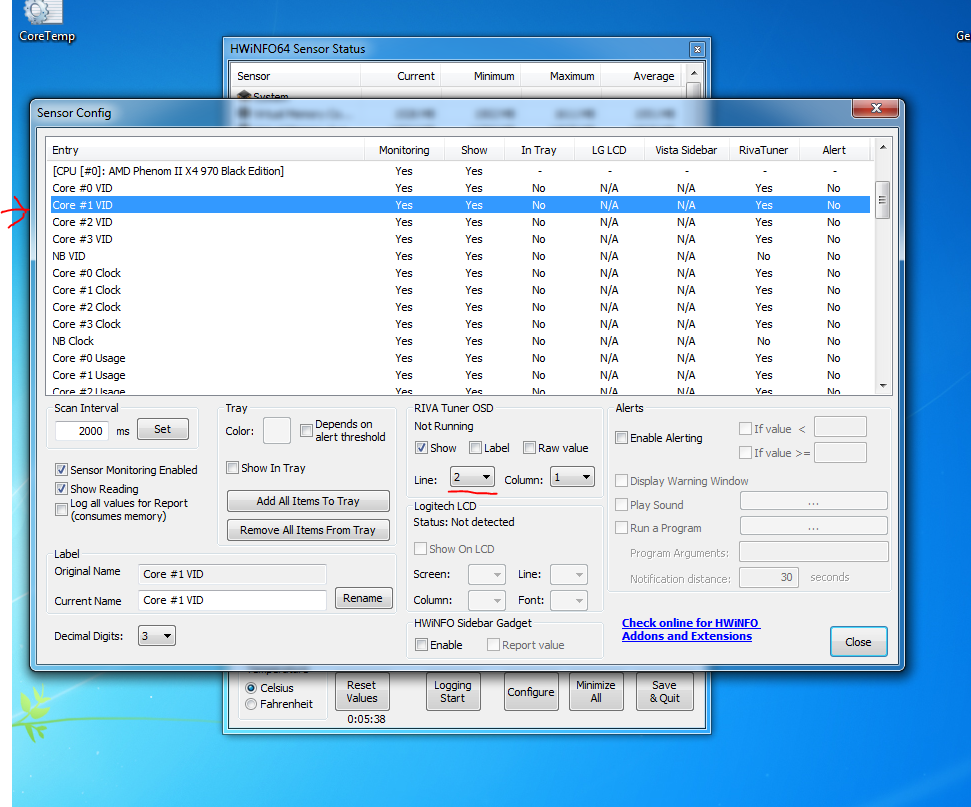Select the Core #2 VID row
Image resolution: width=971 pixels, height=807 pixels.
pyautogui.click(x=460, y=222)
